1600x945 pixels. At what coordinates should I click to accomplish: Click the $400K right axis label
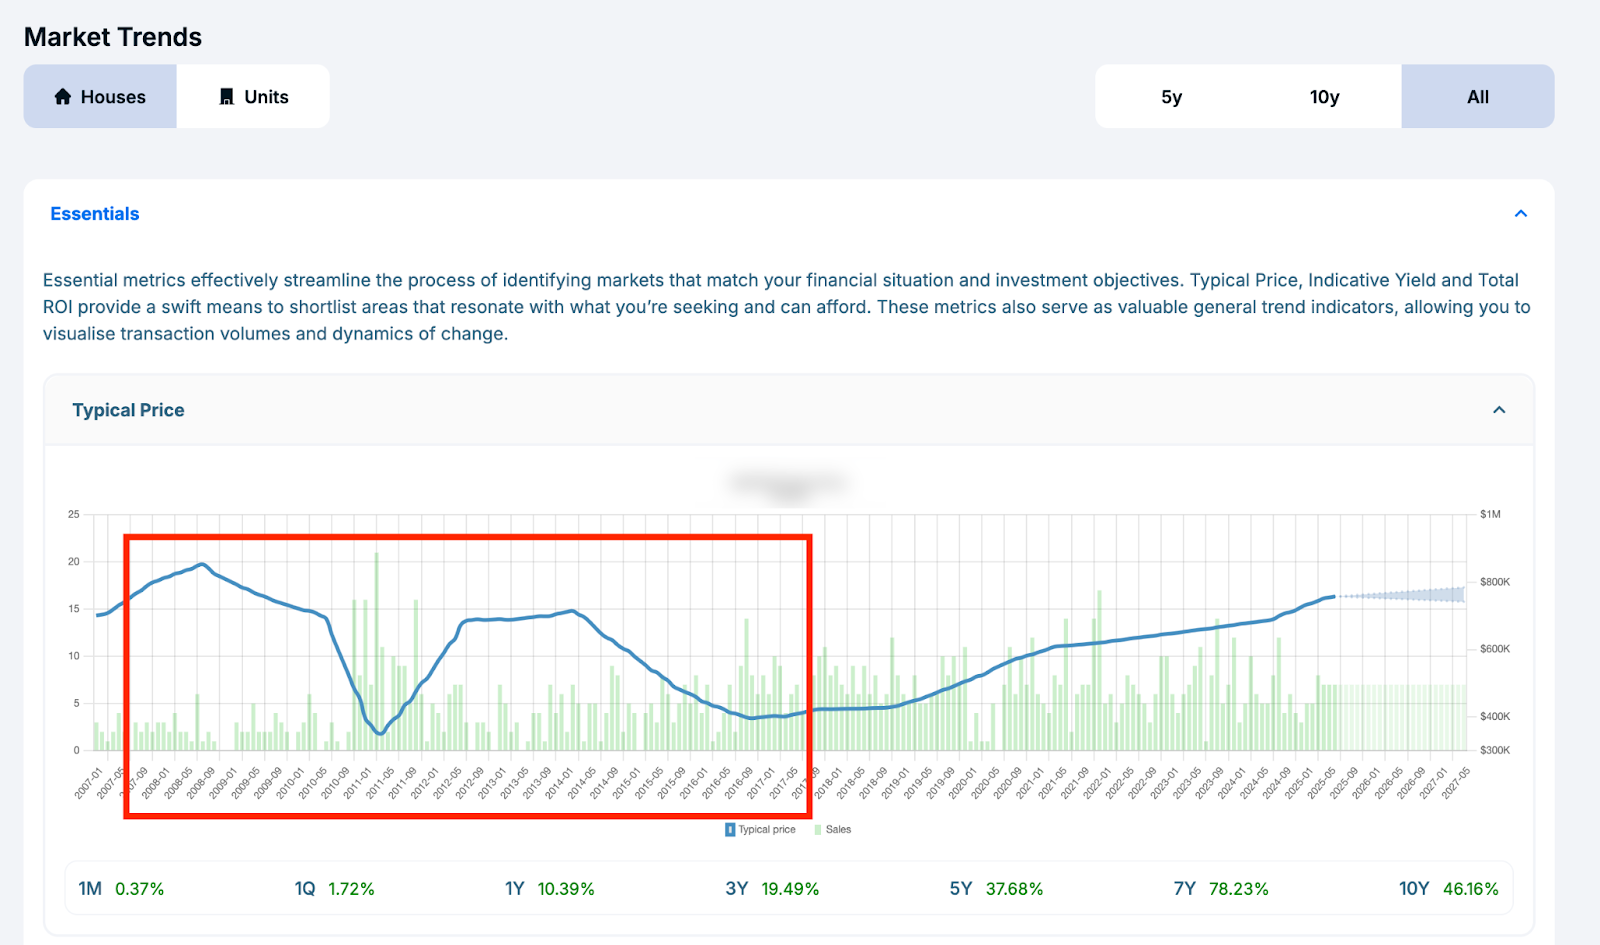click(x=1495, y=716)
